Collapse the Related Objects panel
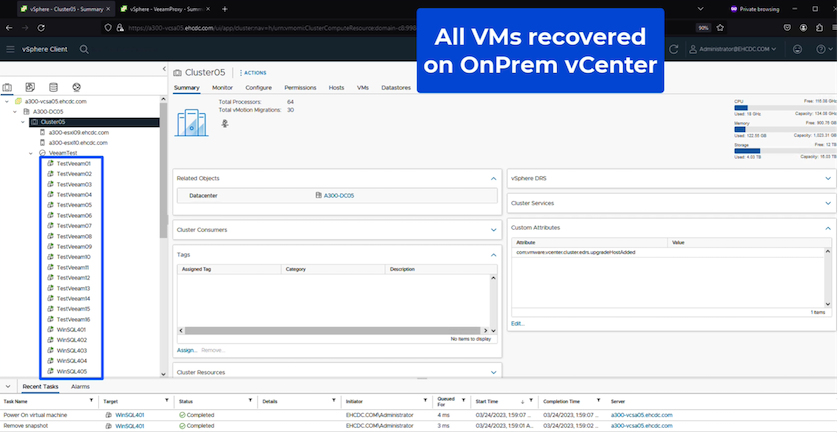Image resolution: width=840 pixels, height=434 pixels. [x=493, y=178]
